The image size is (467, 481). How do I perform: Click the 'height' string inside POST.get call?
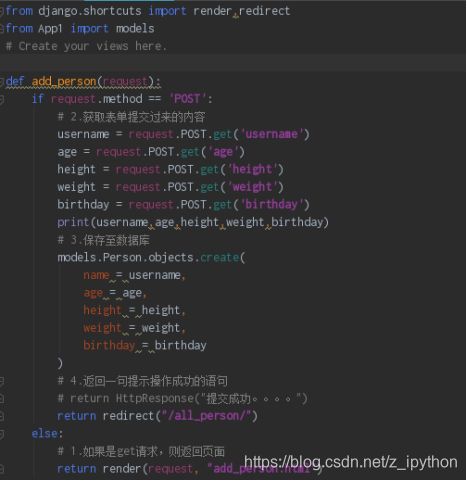coord(252,169)
